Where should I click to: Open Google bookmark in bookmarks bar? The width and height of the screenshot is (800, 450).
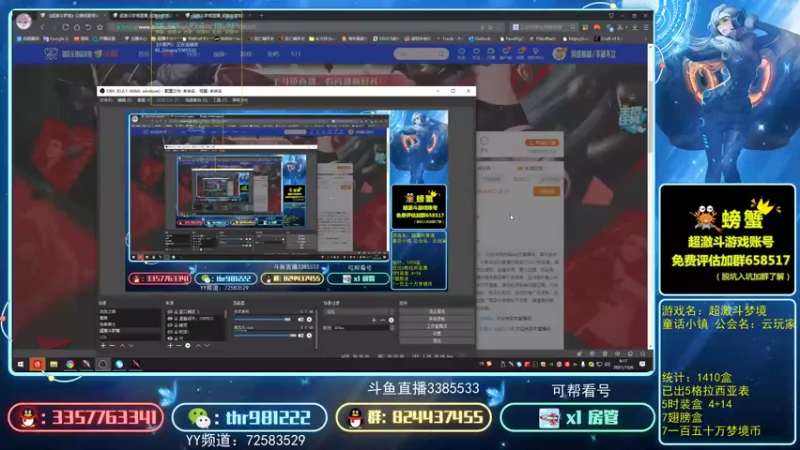pyautogui.click(x=56, y=39)
